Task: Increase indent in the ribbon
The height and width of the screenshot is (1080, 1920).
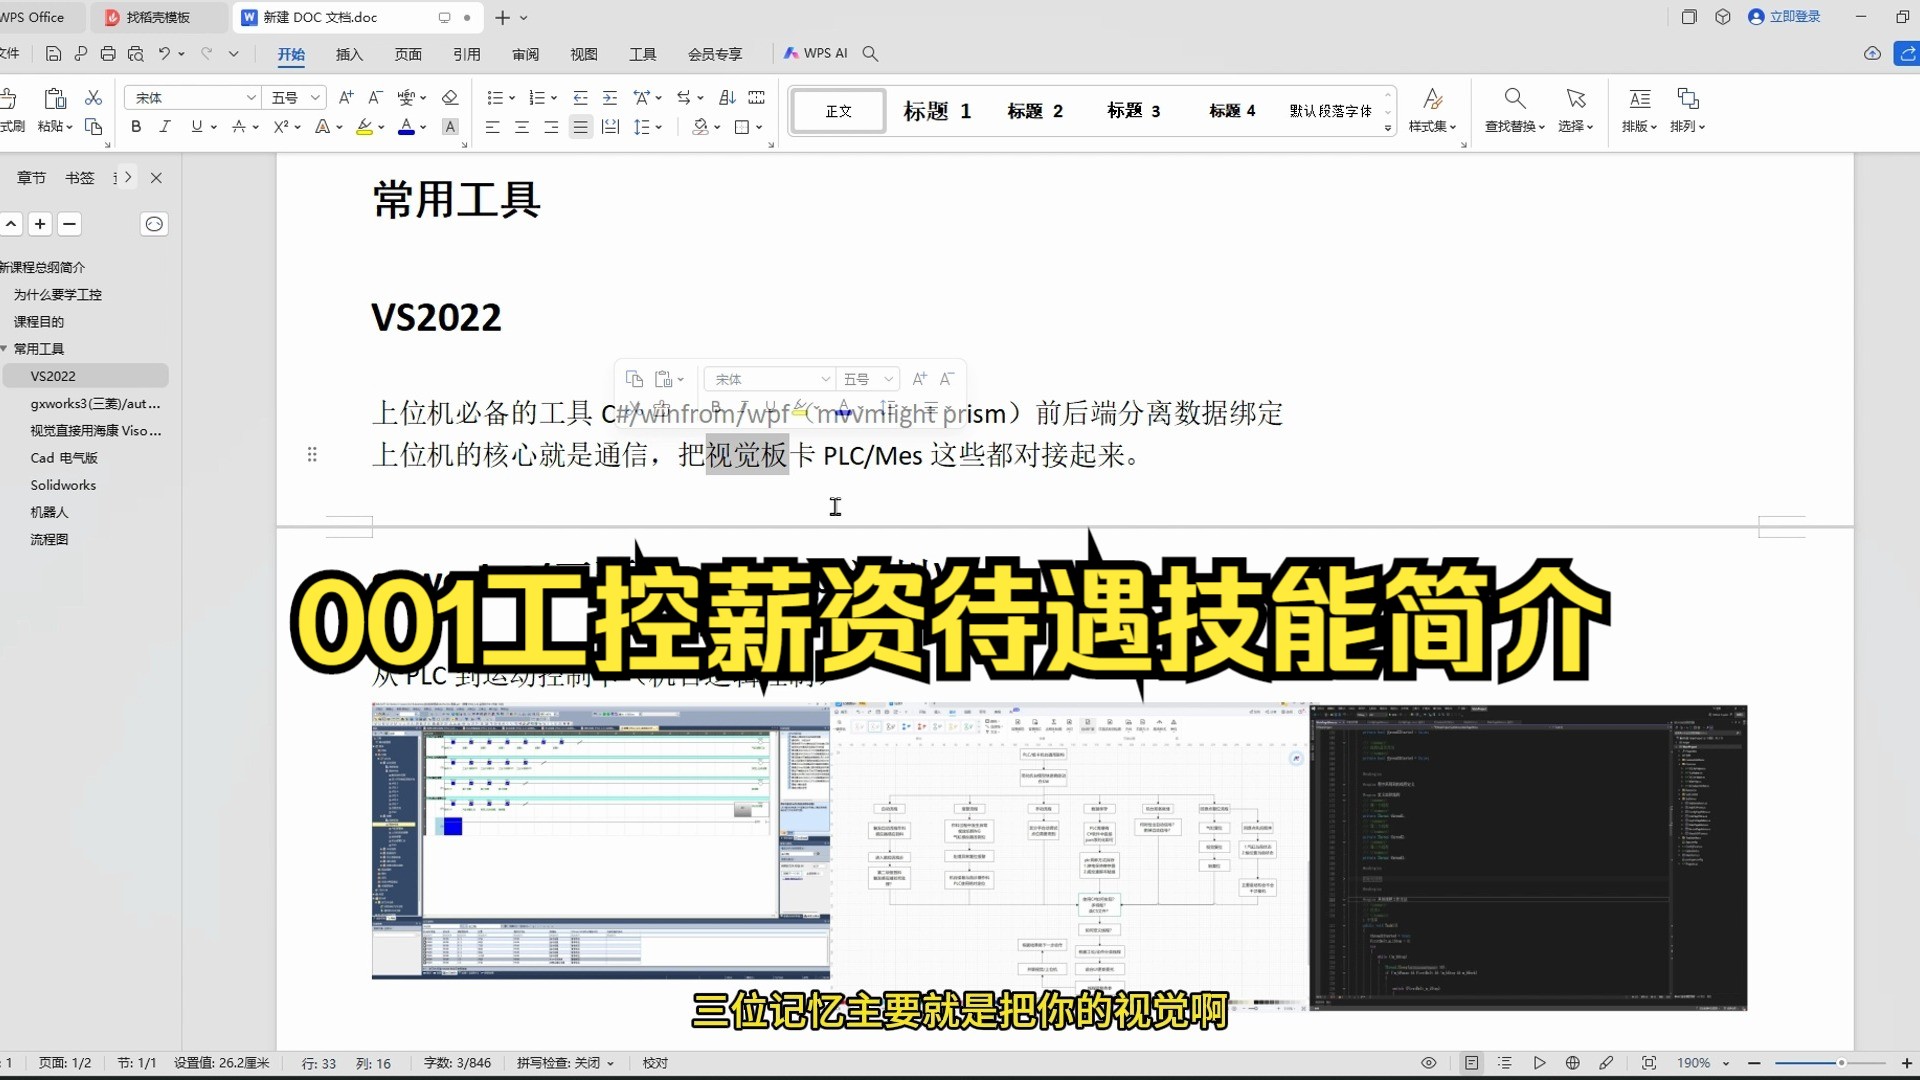Action: (x=610, y=97)
